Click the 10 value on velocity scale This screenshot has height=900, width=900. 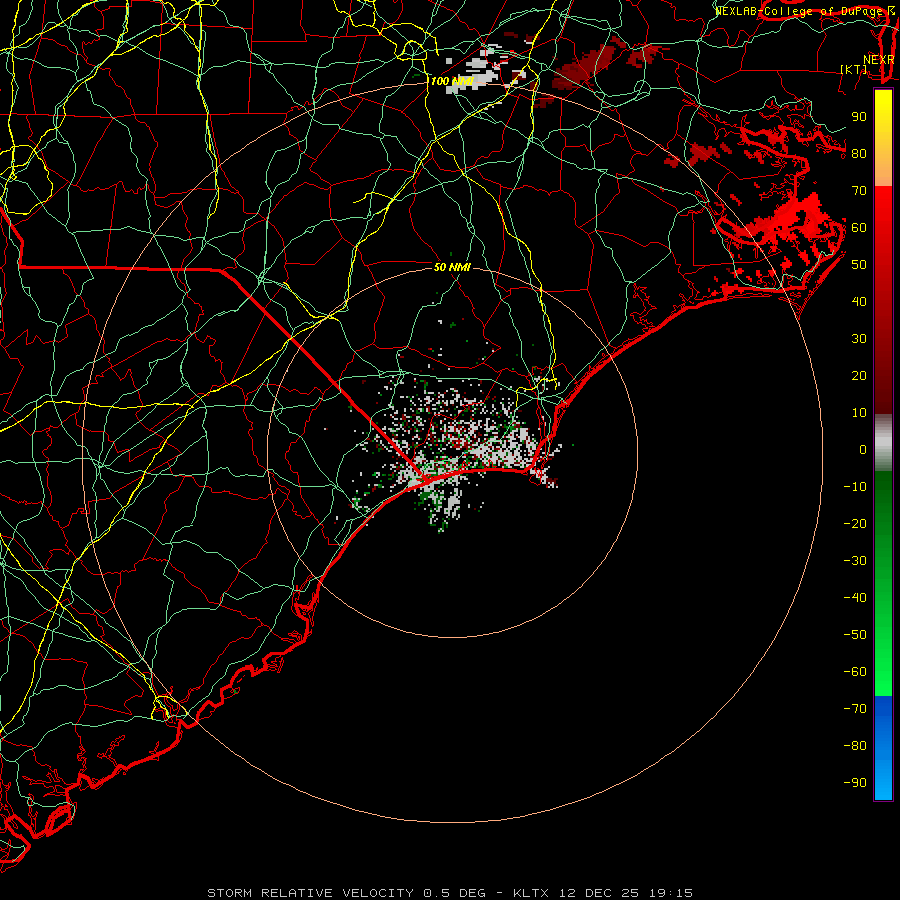click(x=859, y=413)
